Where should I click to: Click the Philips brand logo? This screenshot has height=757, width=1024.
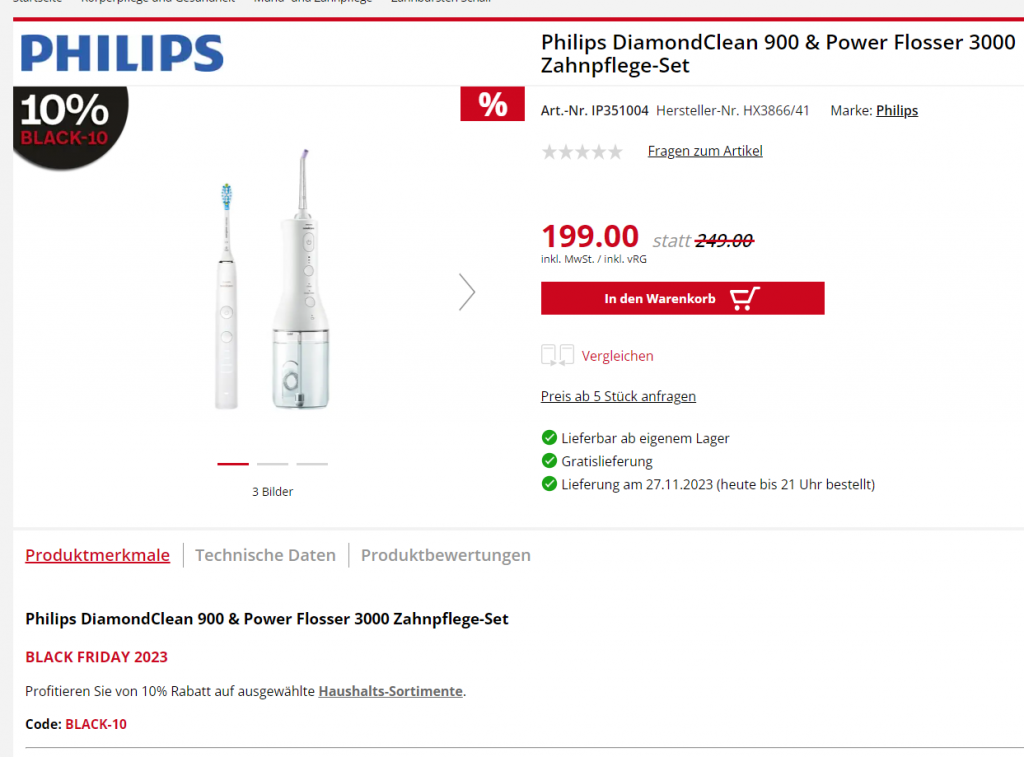coord(122,54)
